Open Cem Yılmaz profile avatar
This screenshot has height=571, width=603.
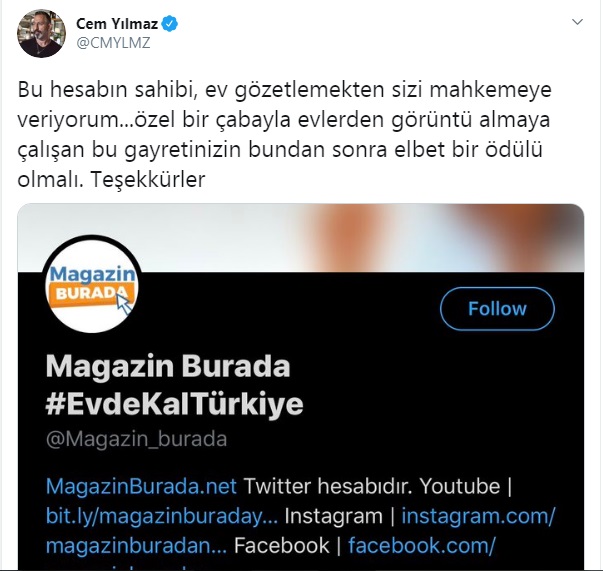(42, 33)
